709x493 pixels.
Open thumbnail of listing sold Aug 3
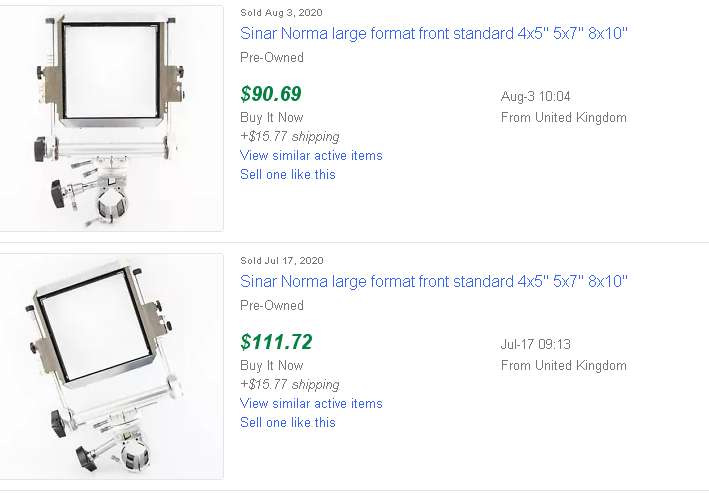[110, 118]
